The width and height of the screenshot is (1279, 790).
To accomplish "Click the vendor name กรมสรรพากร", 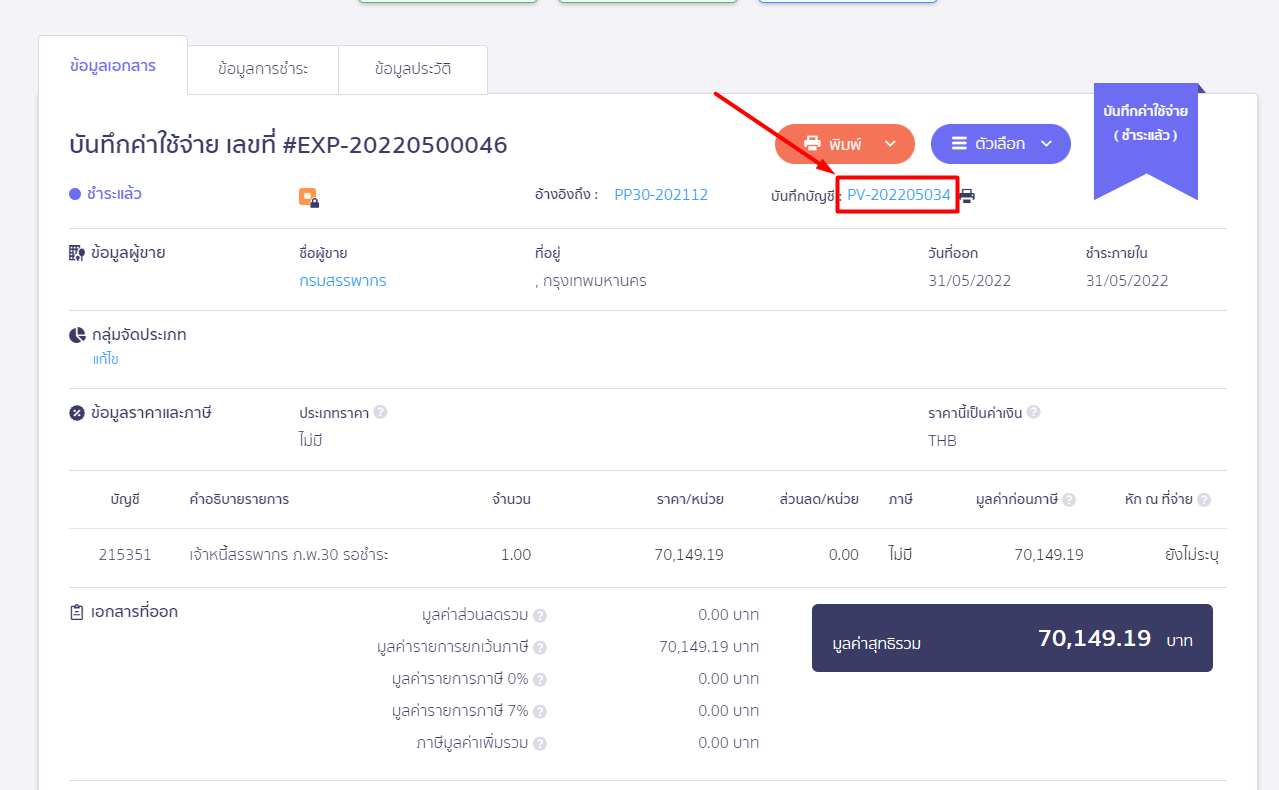I will pyautogui.click(x=343, y=281).
